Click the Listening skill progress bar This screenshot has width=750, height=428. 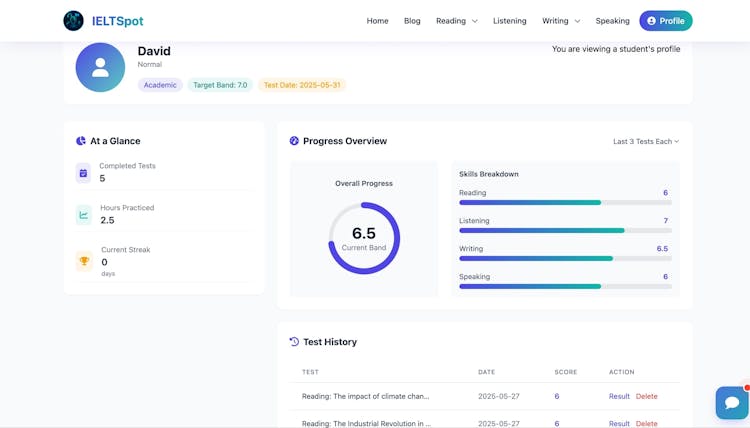click(x=565, y=231)
